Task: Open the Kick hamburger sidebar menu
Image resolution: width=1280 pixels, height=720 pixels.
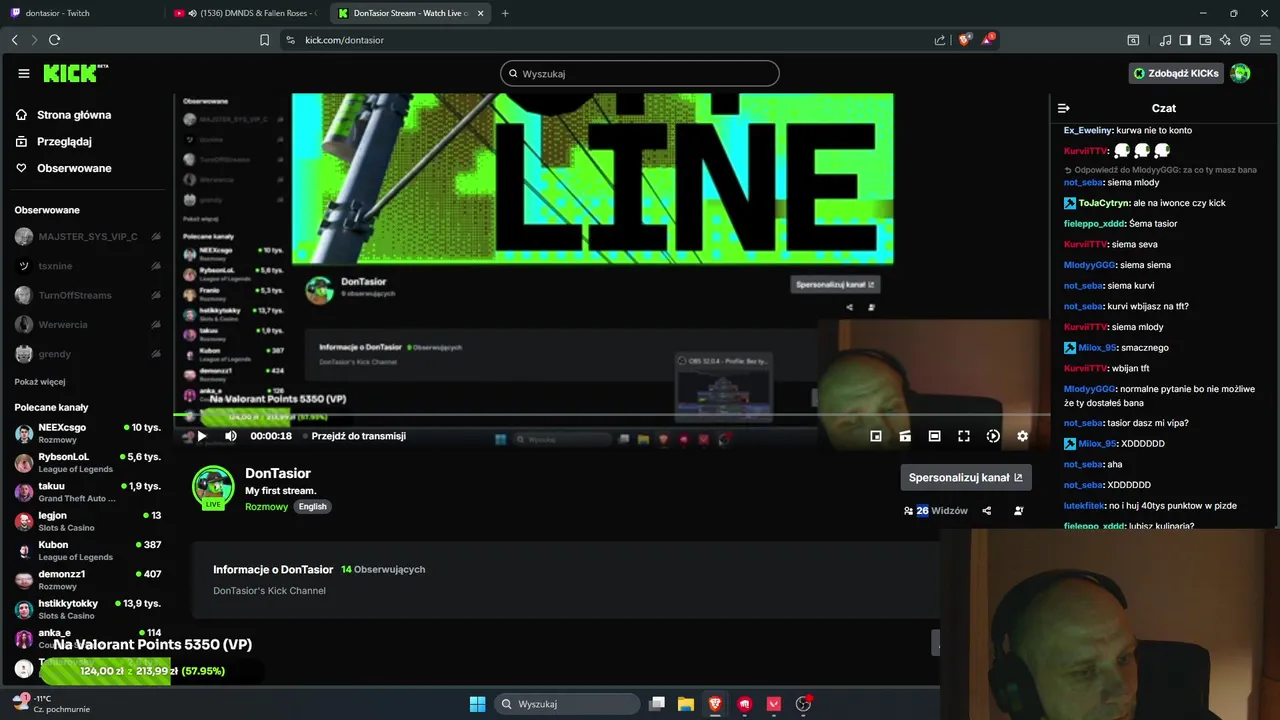Action: 24,73
